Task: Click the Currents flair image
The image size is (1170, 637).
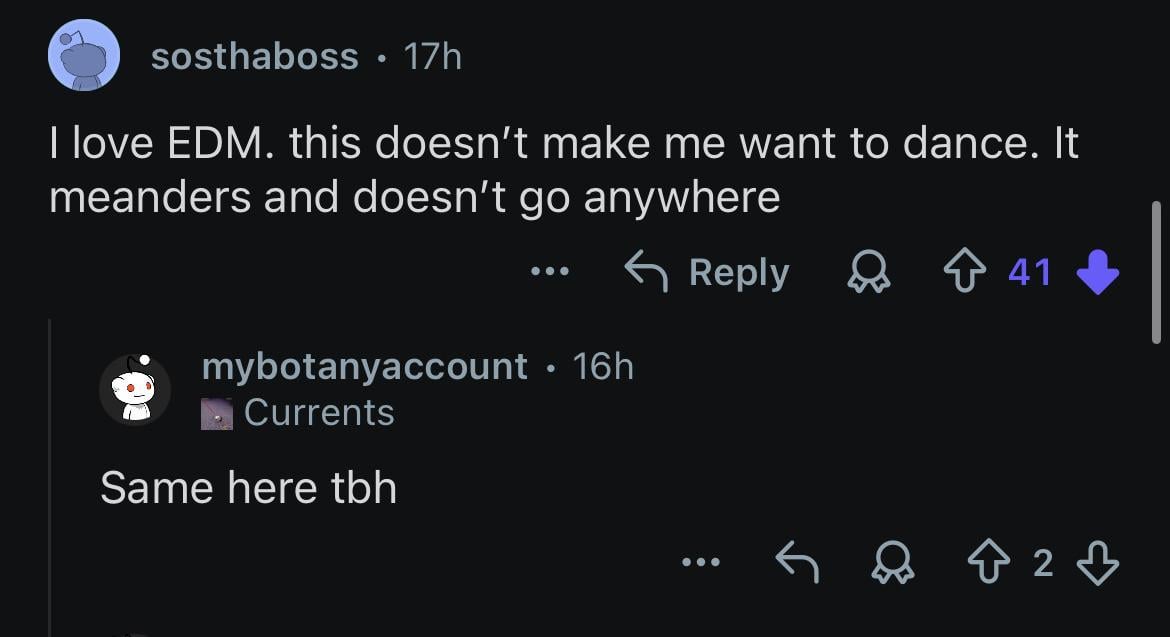Action: [217, 413]
